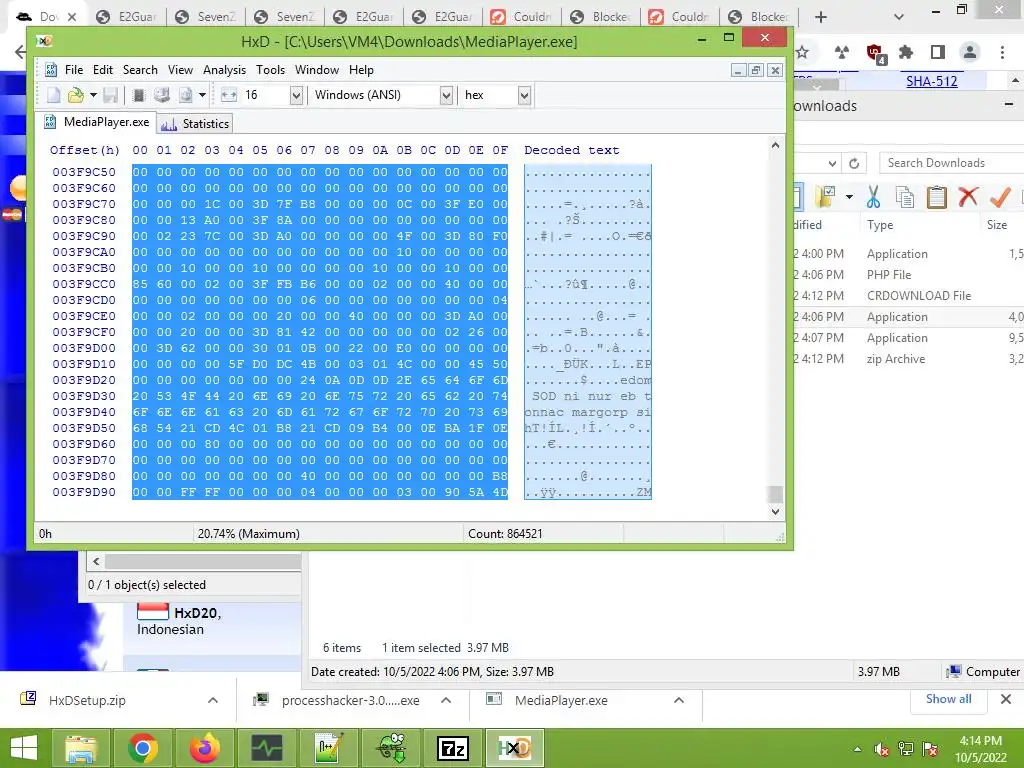
Task: Click the Search Downloads field
Action: pos(952,163)
